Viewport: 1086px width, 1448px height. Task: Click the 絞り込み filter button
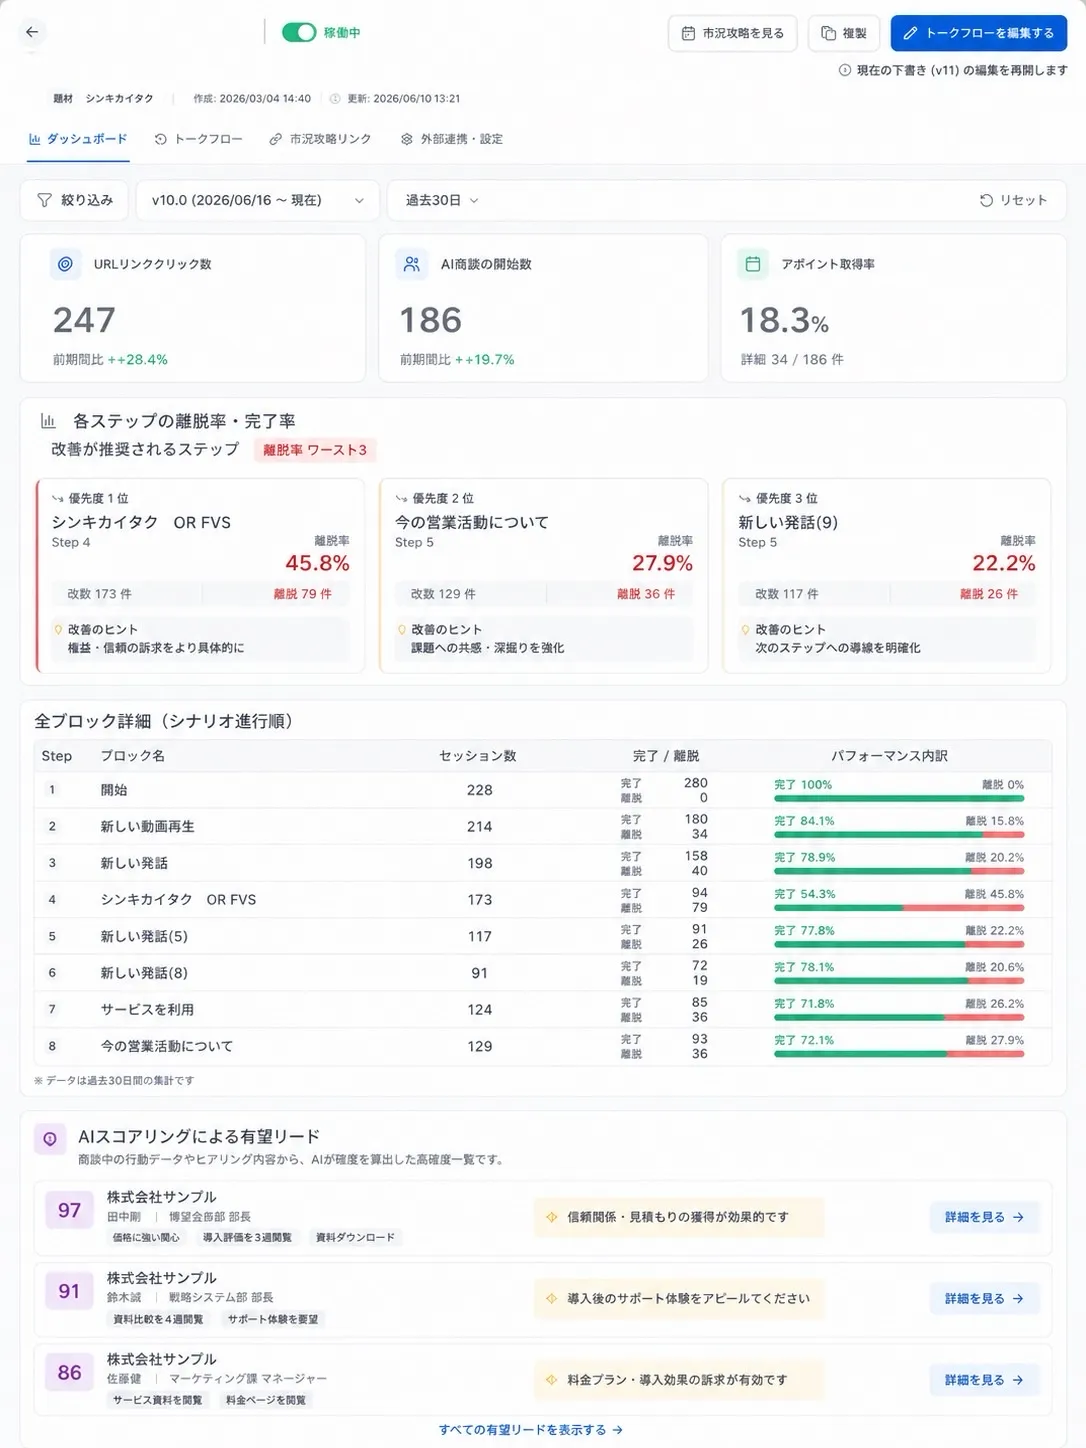pyautogui.click(x=75, y=200)
